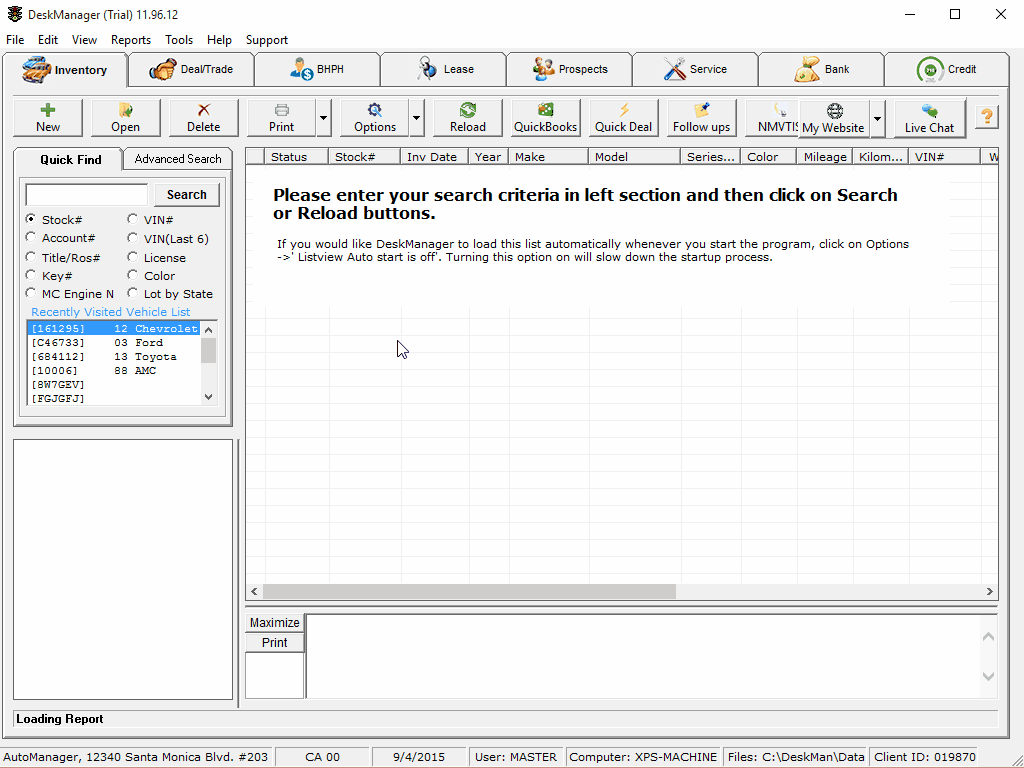Select the Stock# search option
Image resolution: width=1024 pixels, height=768 pixels.
[x=31, y=219]
